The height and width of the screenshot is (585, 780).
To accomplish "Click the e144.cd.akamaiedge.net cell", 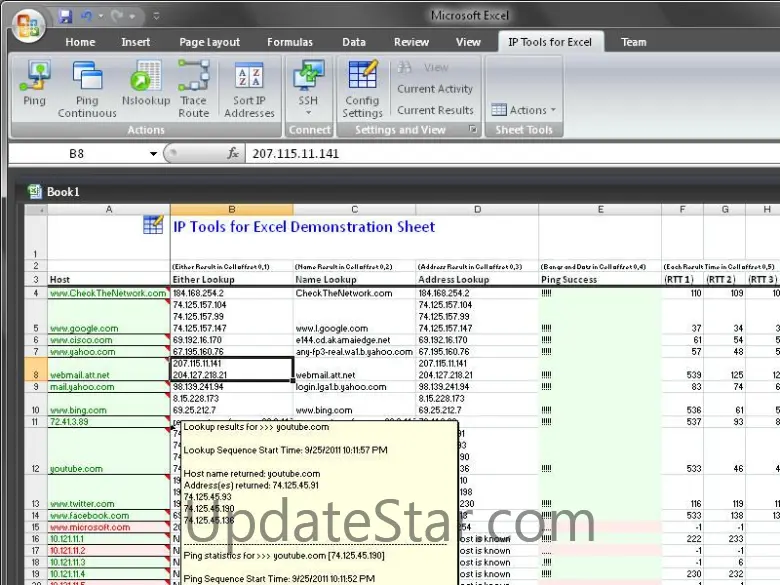I will click(354, 340).
